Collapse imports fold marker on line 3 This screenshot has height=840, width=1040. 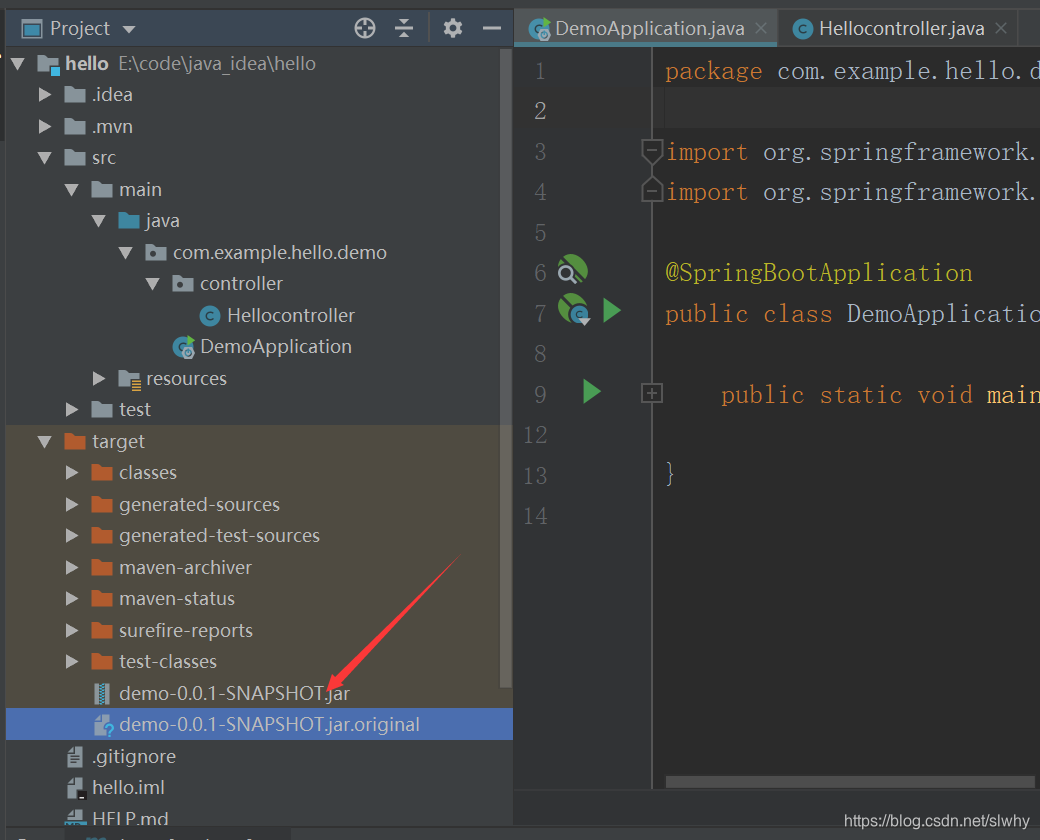click(x=652, y=152)
